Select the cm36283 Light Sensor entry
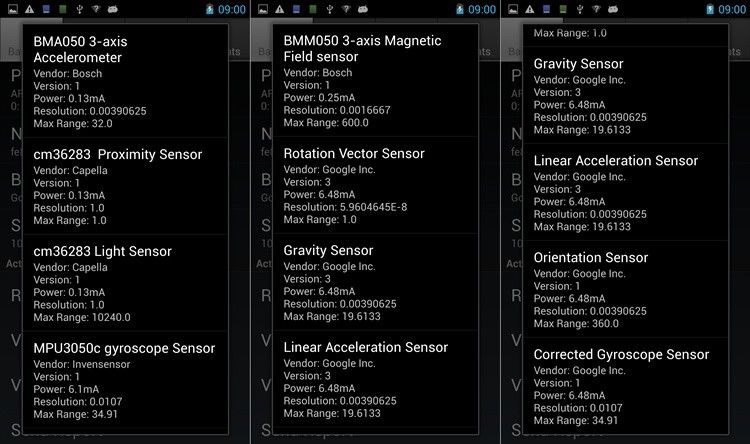 [x=125, y=283]
